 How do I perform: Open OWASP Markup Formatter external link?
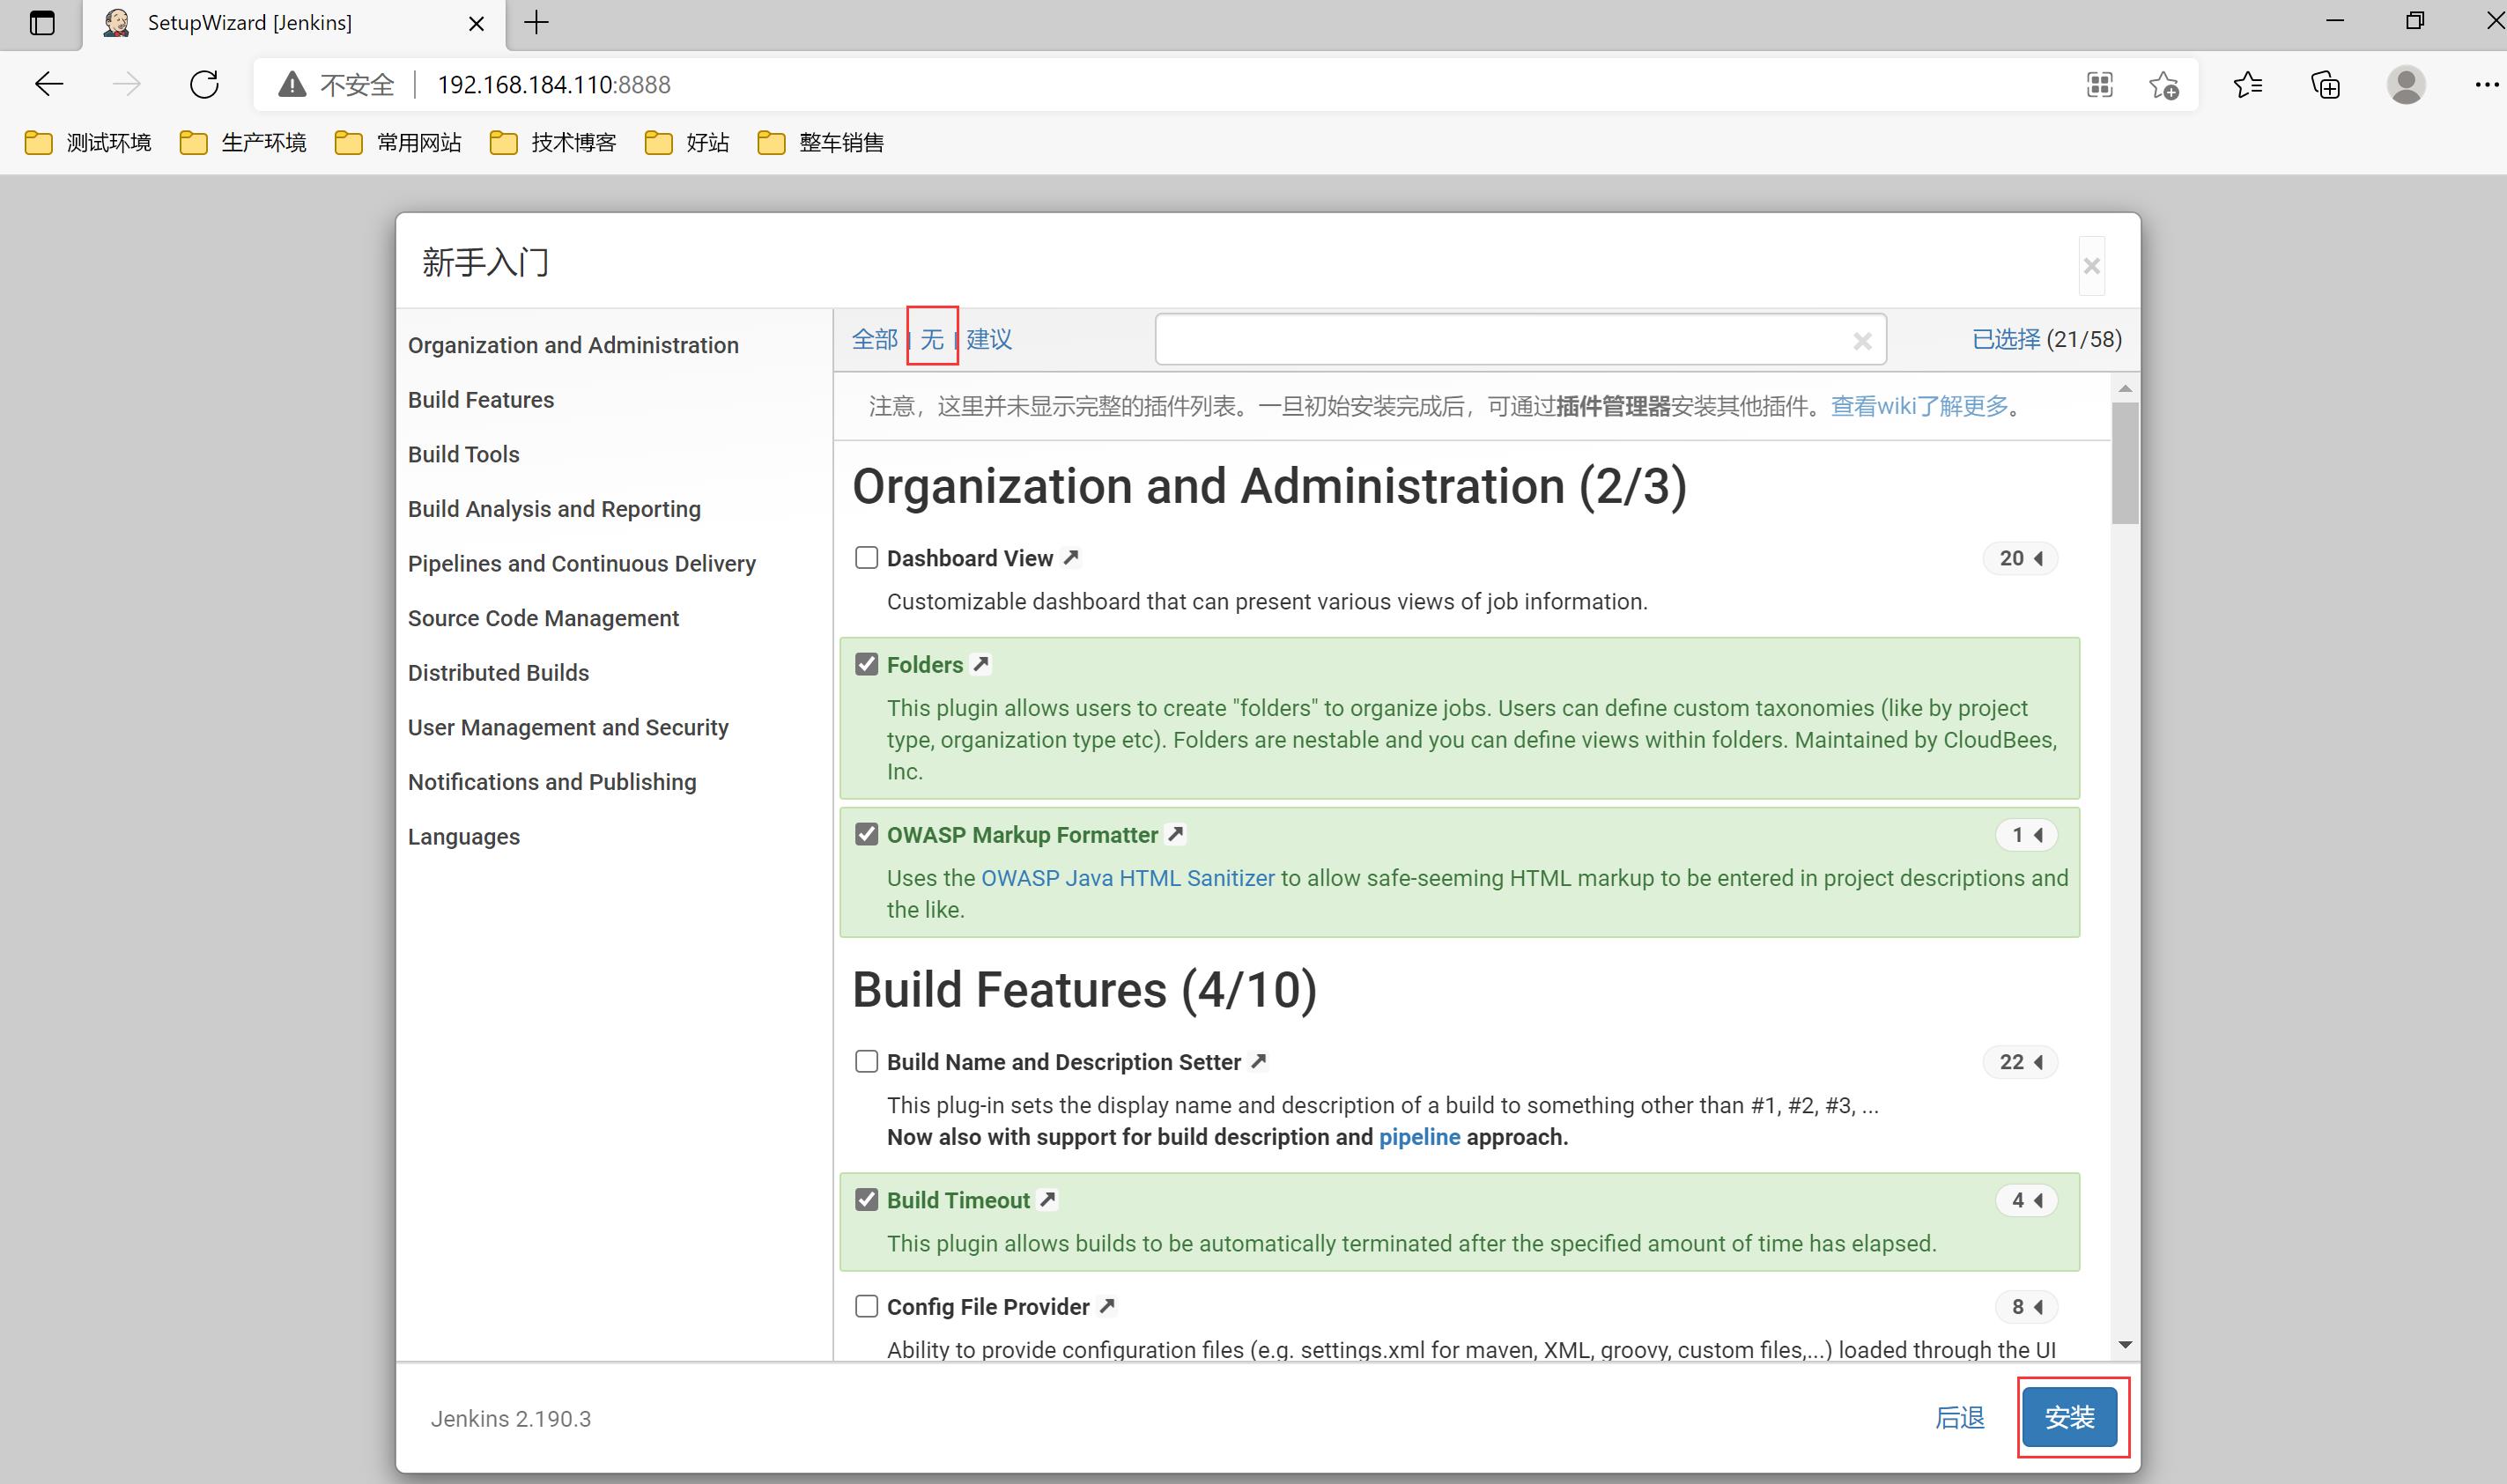coord(1176,834)
